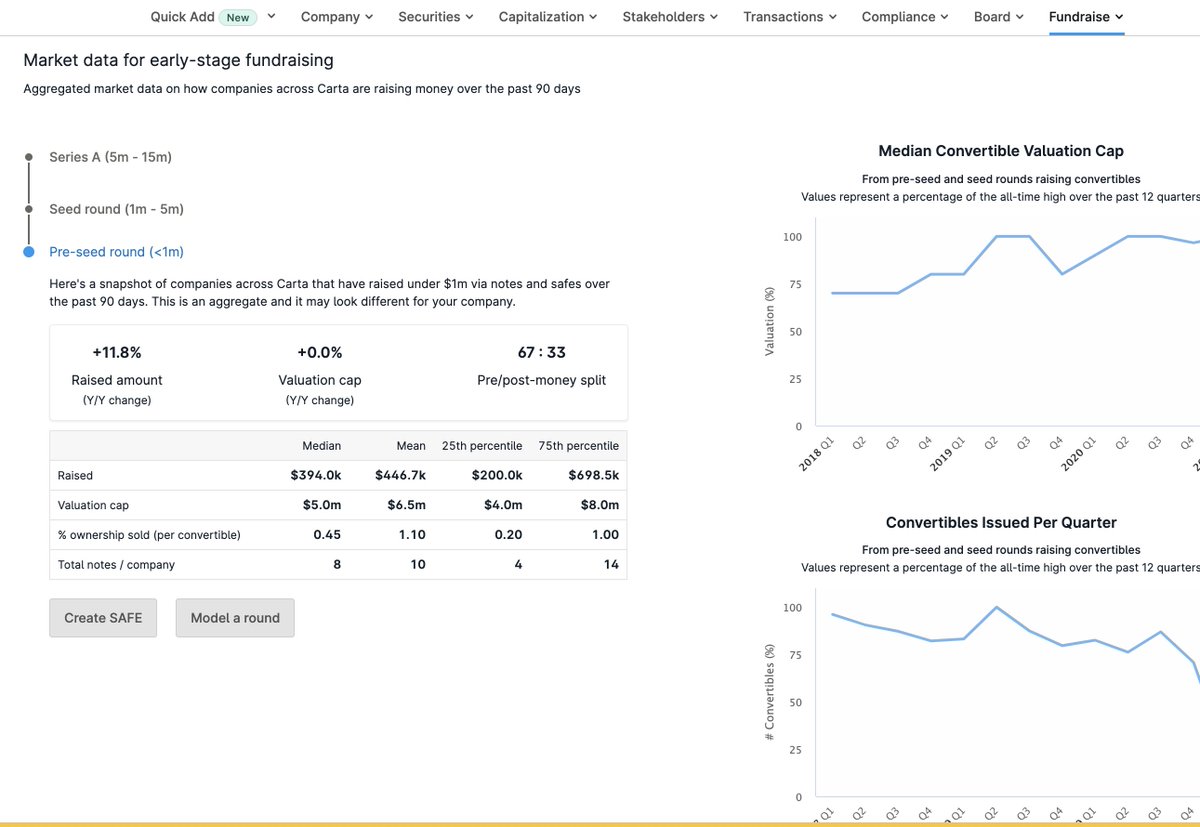Expand the Board menu
The image size is (1200, 827).
coord(999,17)
